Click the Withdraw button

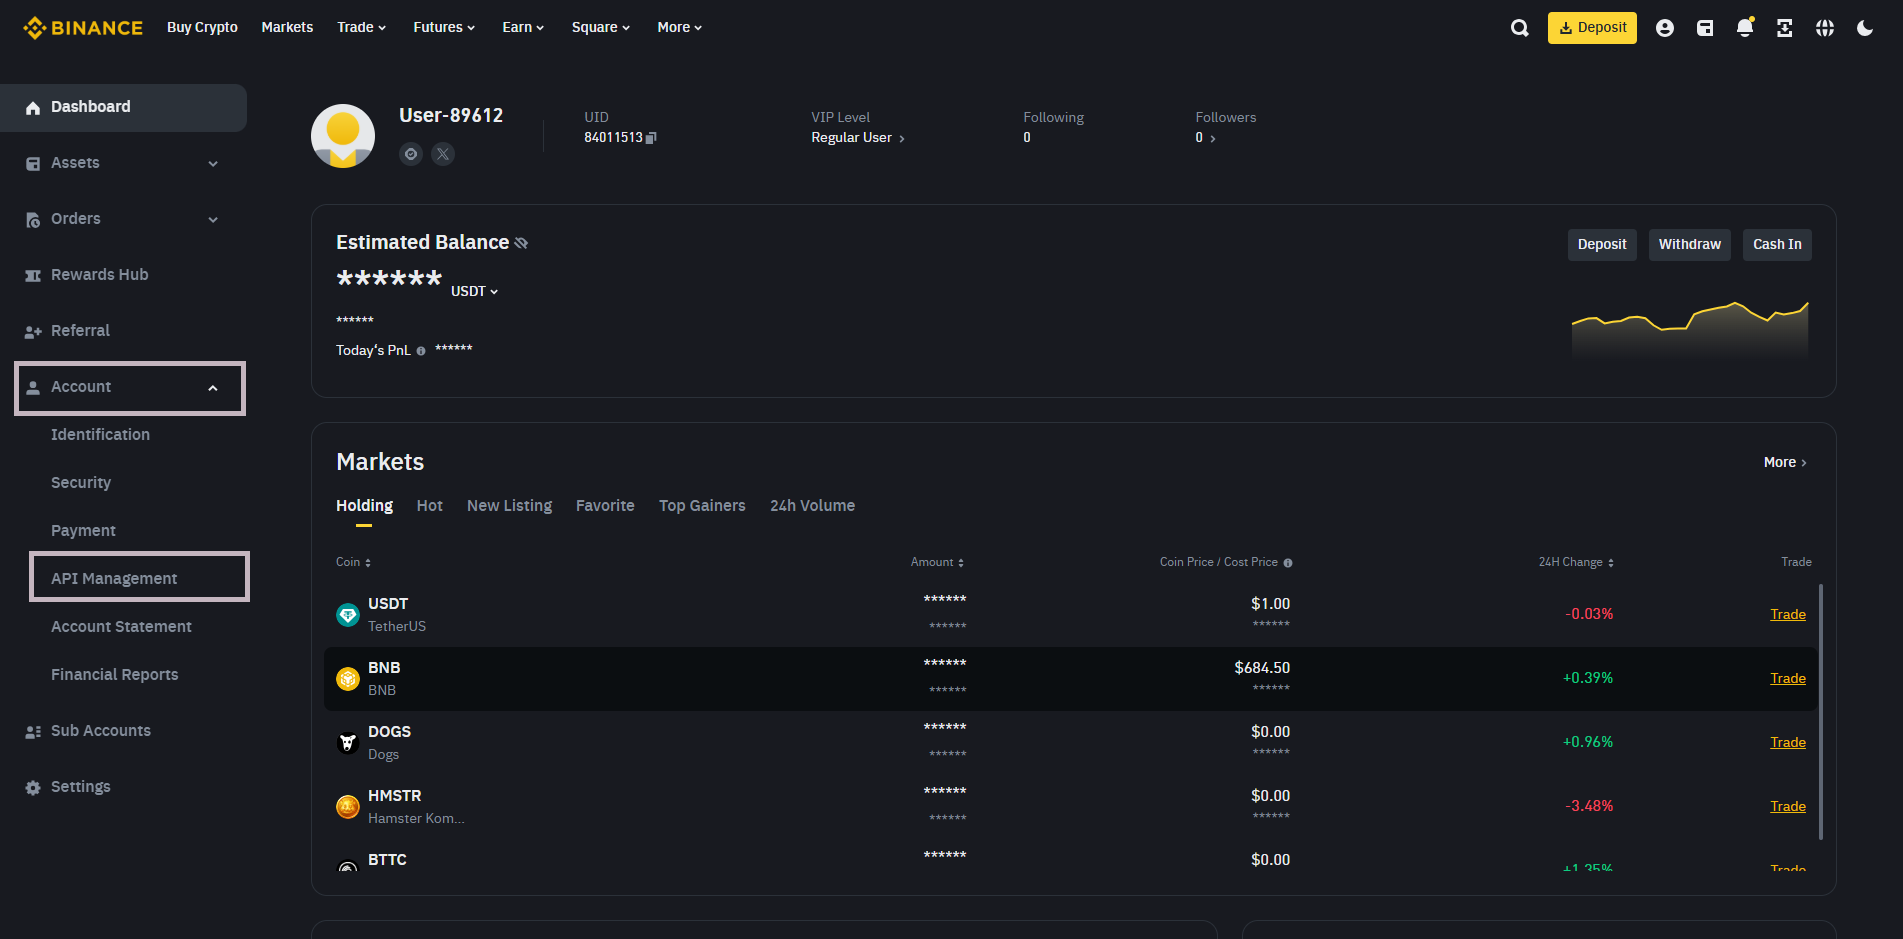pyautogui.click(x=1690, y=245)
